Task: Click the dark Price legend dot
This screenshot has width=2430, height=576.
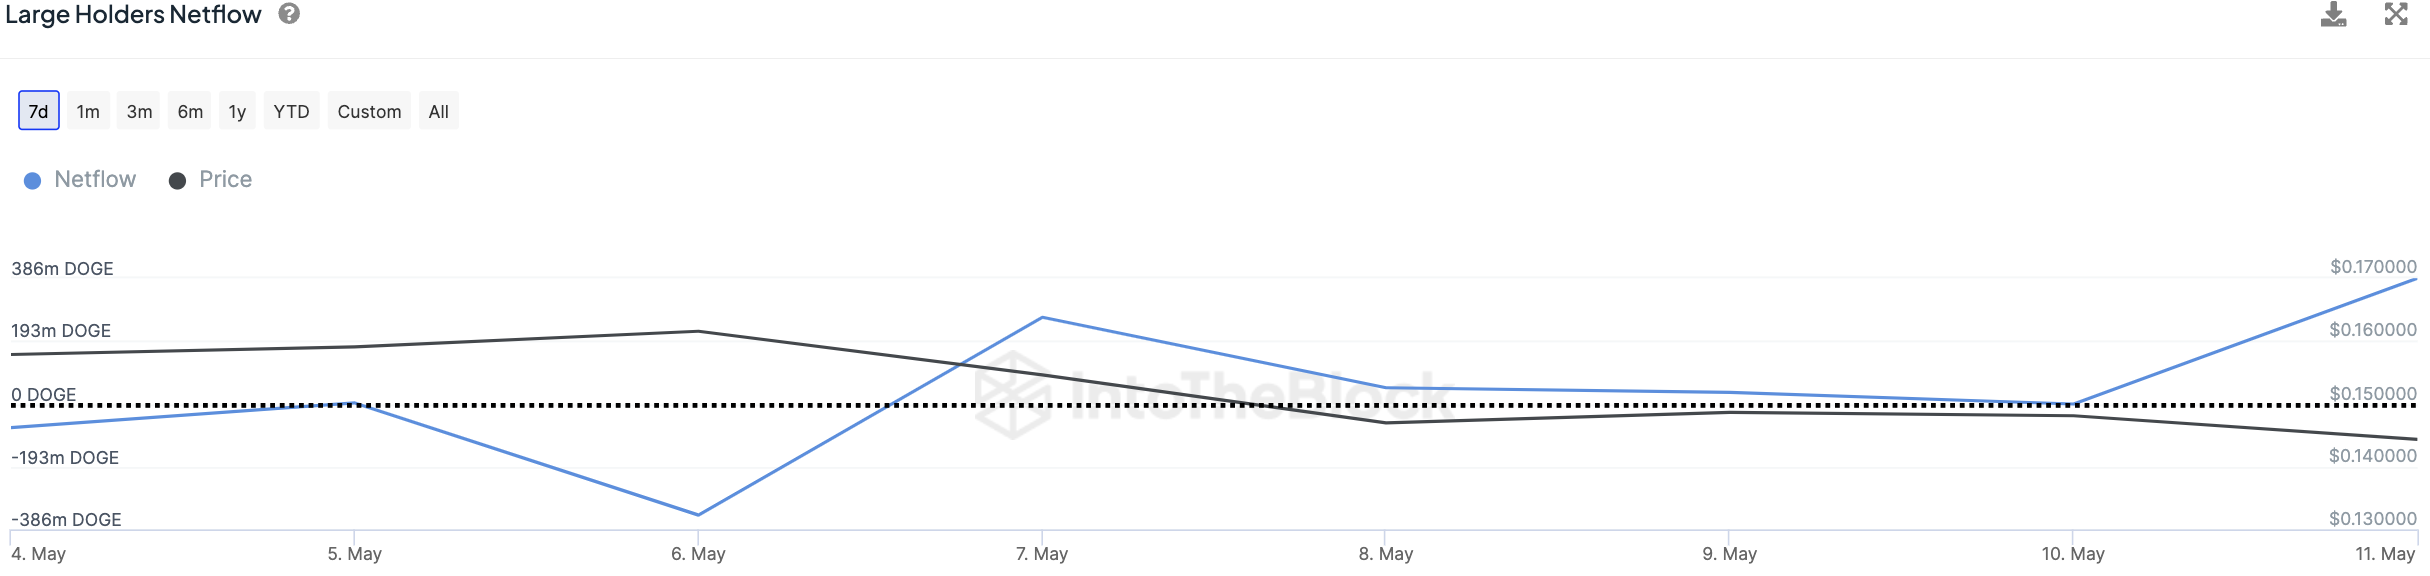Action: tap(177, 181)
